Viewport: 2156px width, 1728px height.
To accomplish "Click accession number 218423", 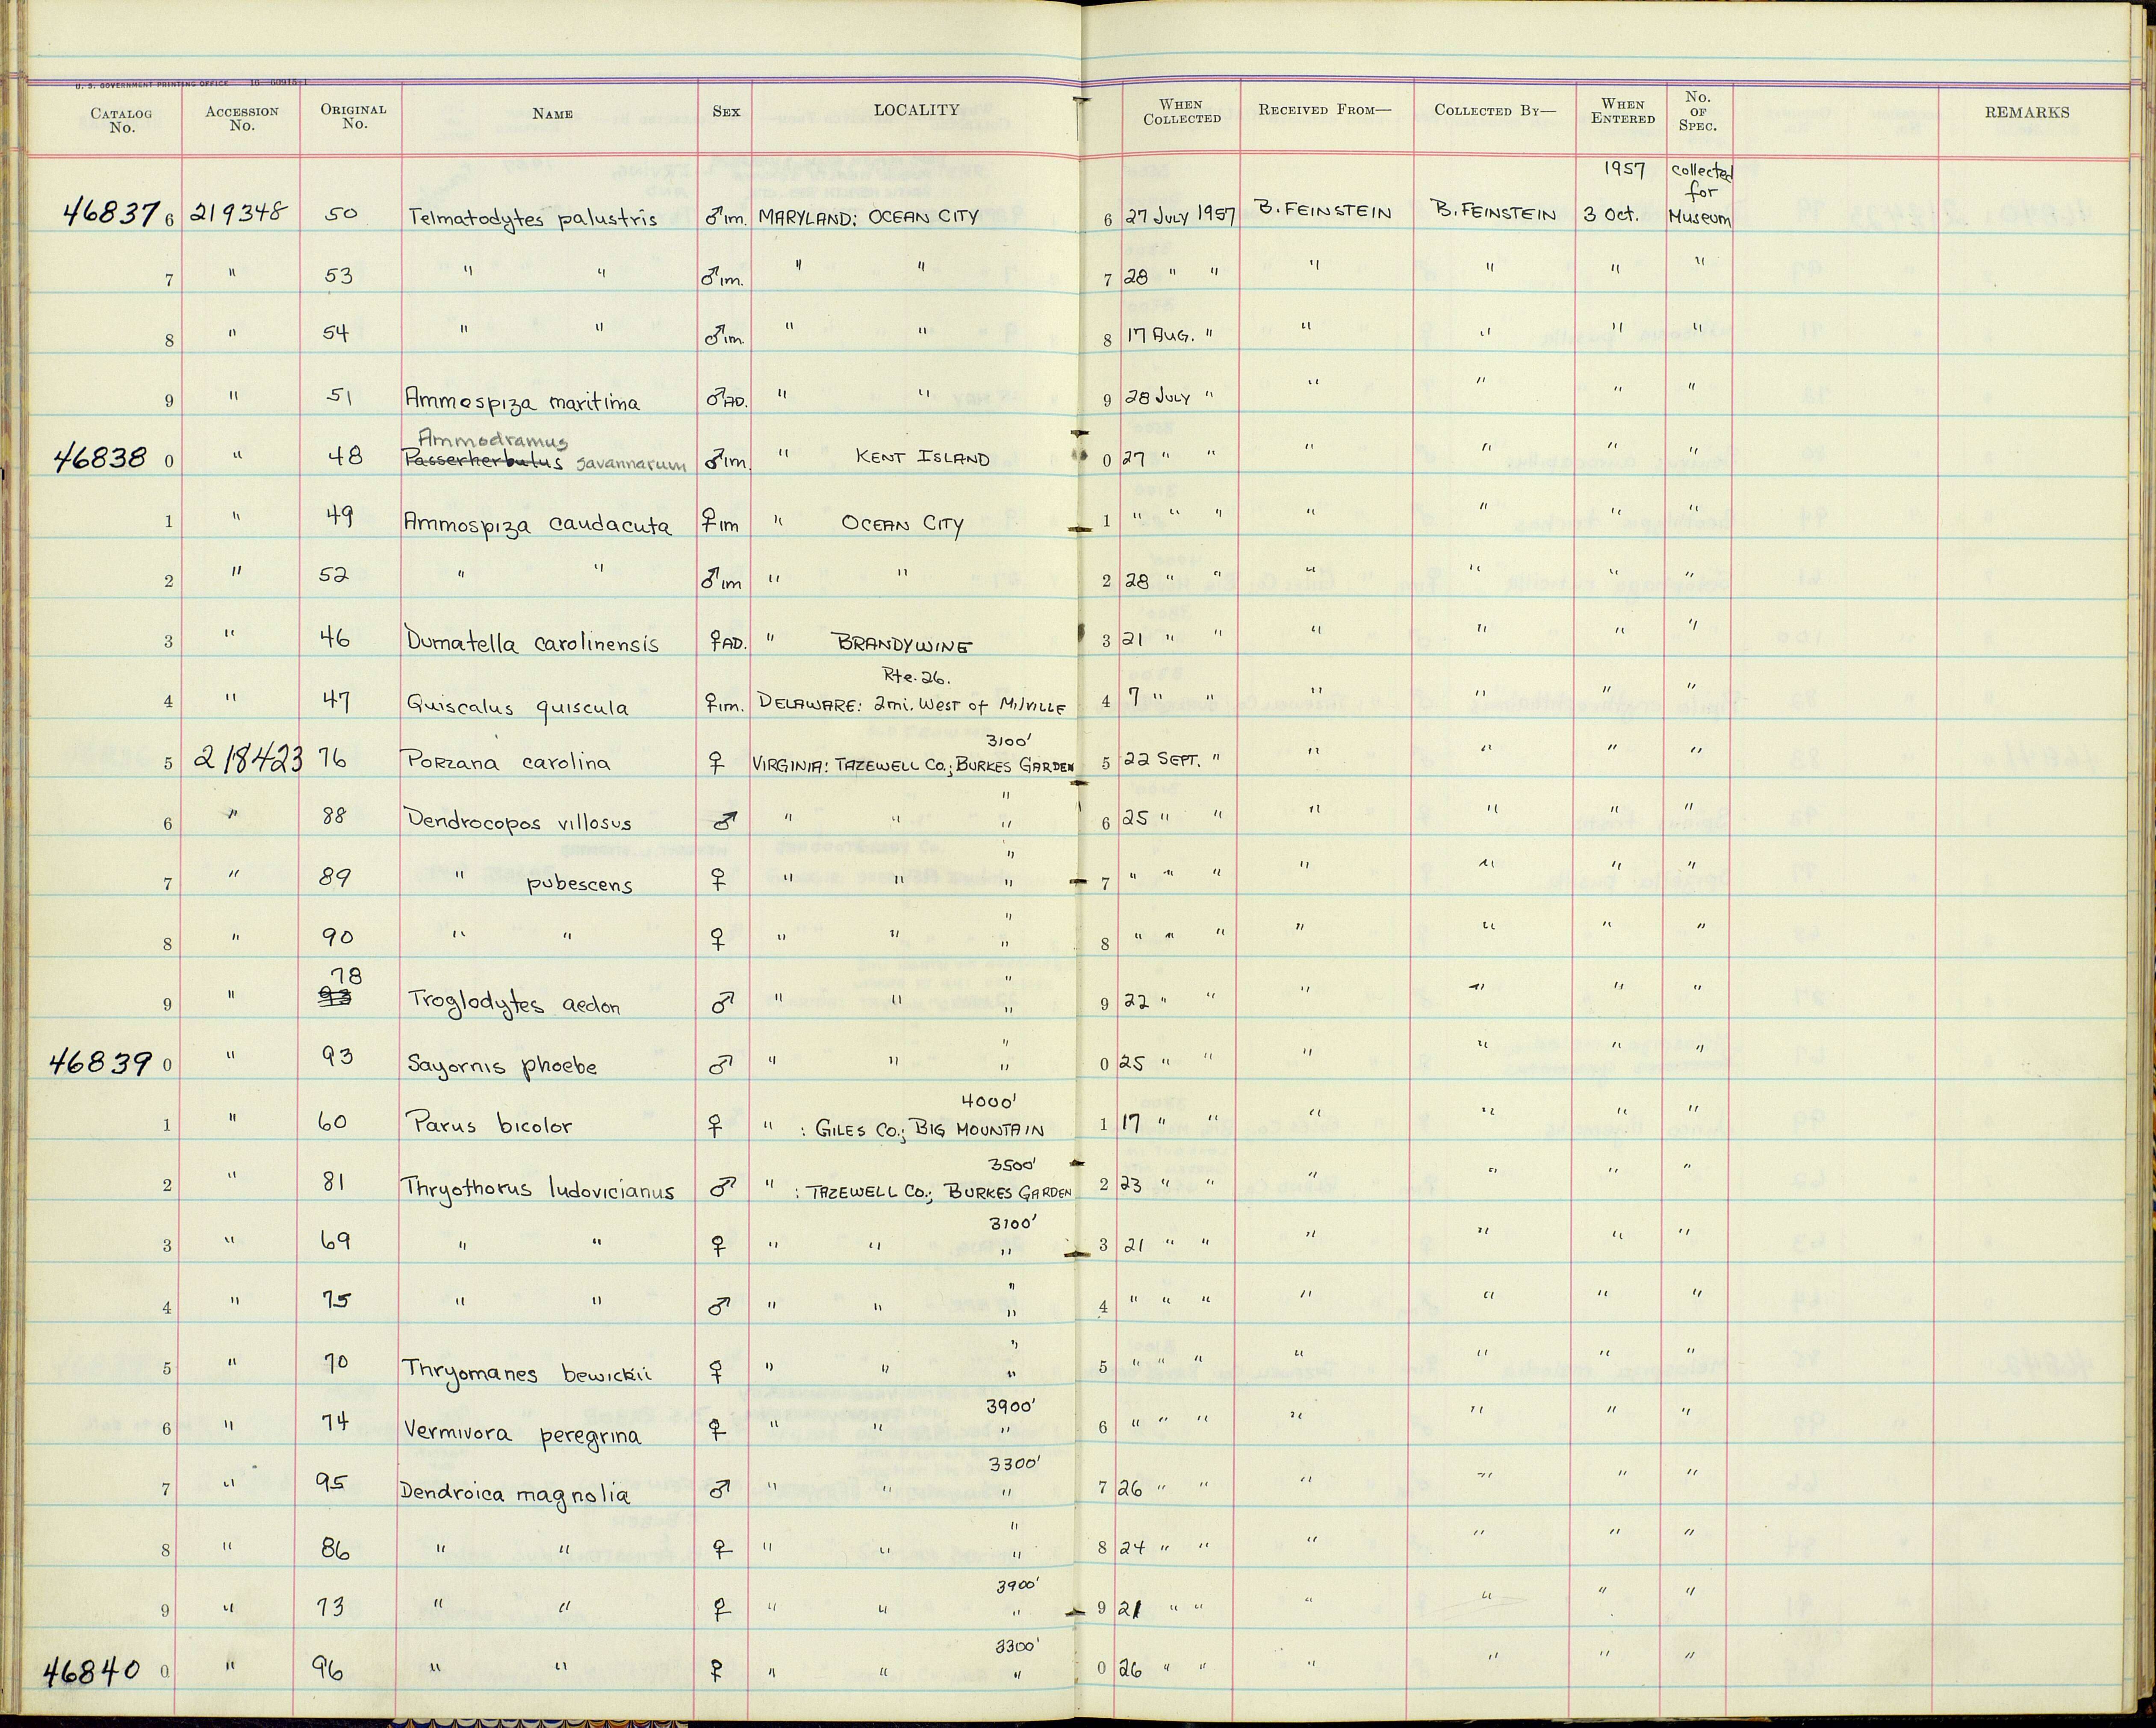I will (248, 759).
